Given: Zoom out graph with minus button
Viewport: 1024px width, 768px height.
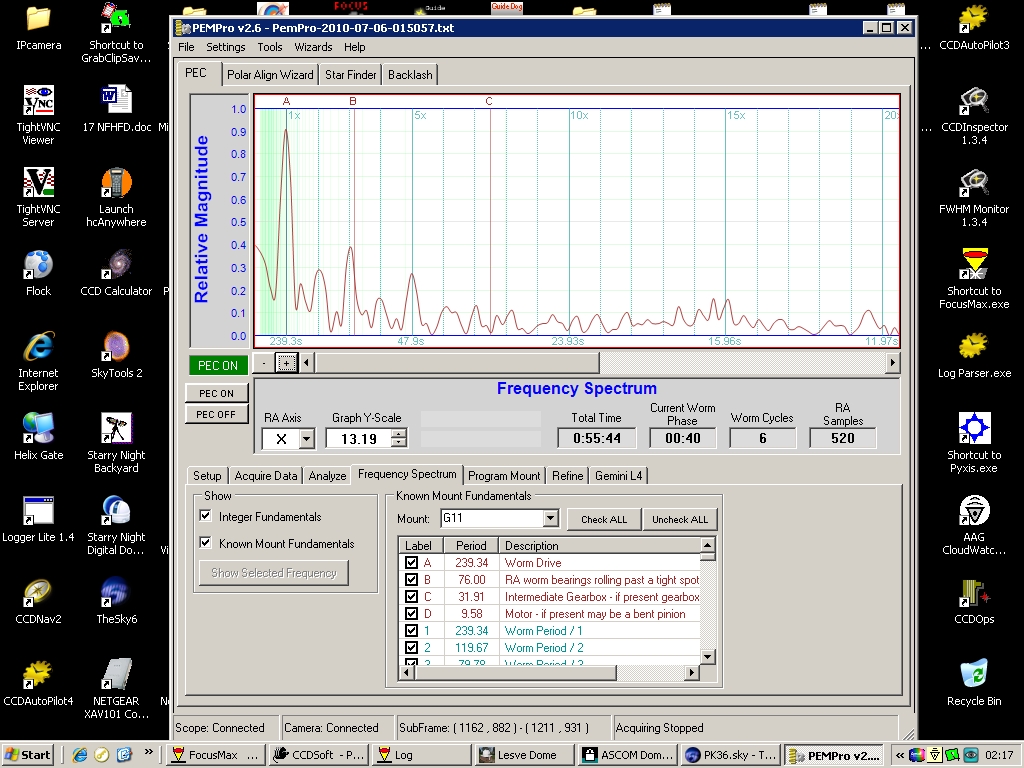Looking at the screenshot, I should click(x=264, y=362).
